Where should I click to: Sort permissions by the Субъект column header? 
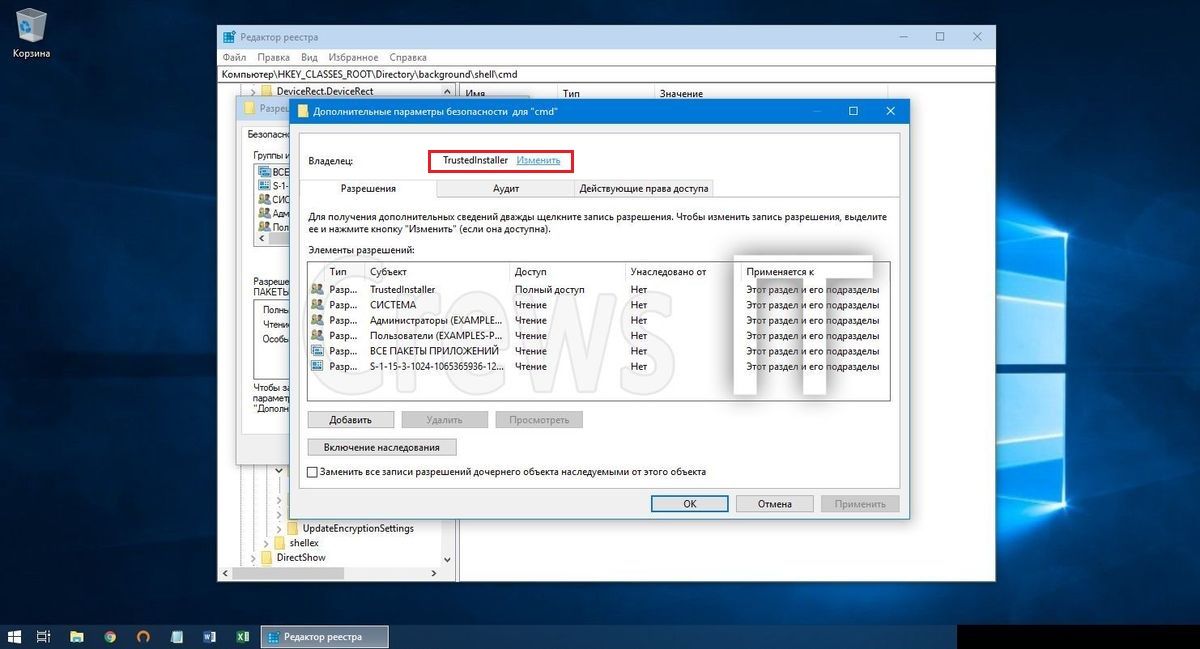click(x=438, y=271)
